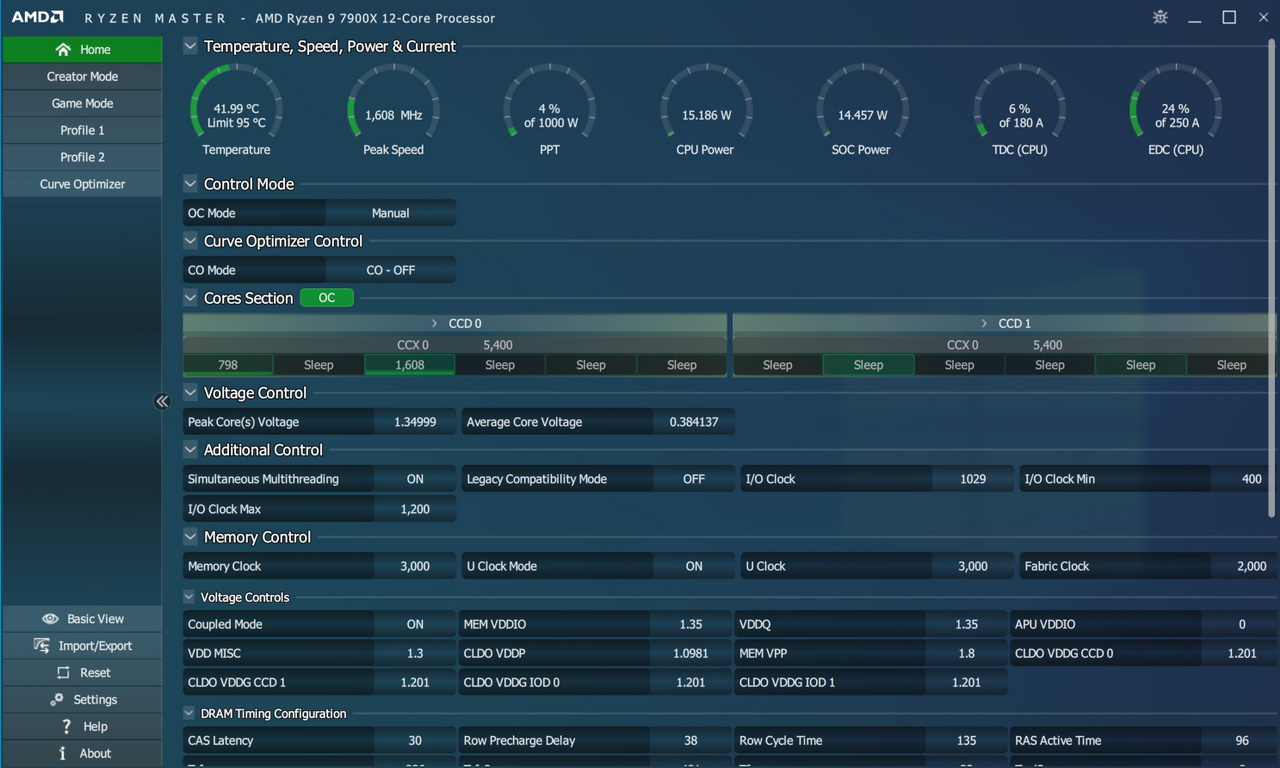
Task: Click MEM VPP value 1.8
Action: [967, 653]
